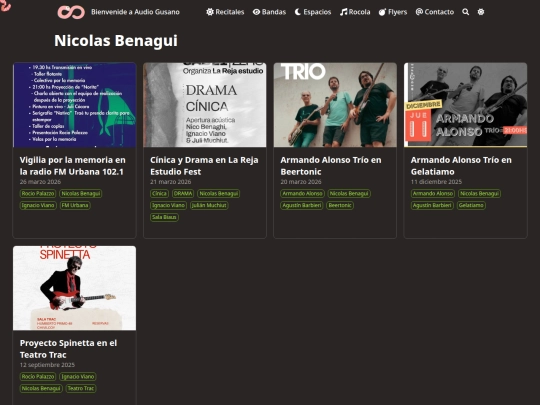Open Vigilia por la memoria event title
Image resolution: width=540 pixels, height=405 pixels.
point(73,166)
